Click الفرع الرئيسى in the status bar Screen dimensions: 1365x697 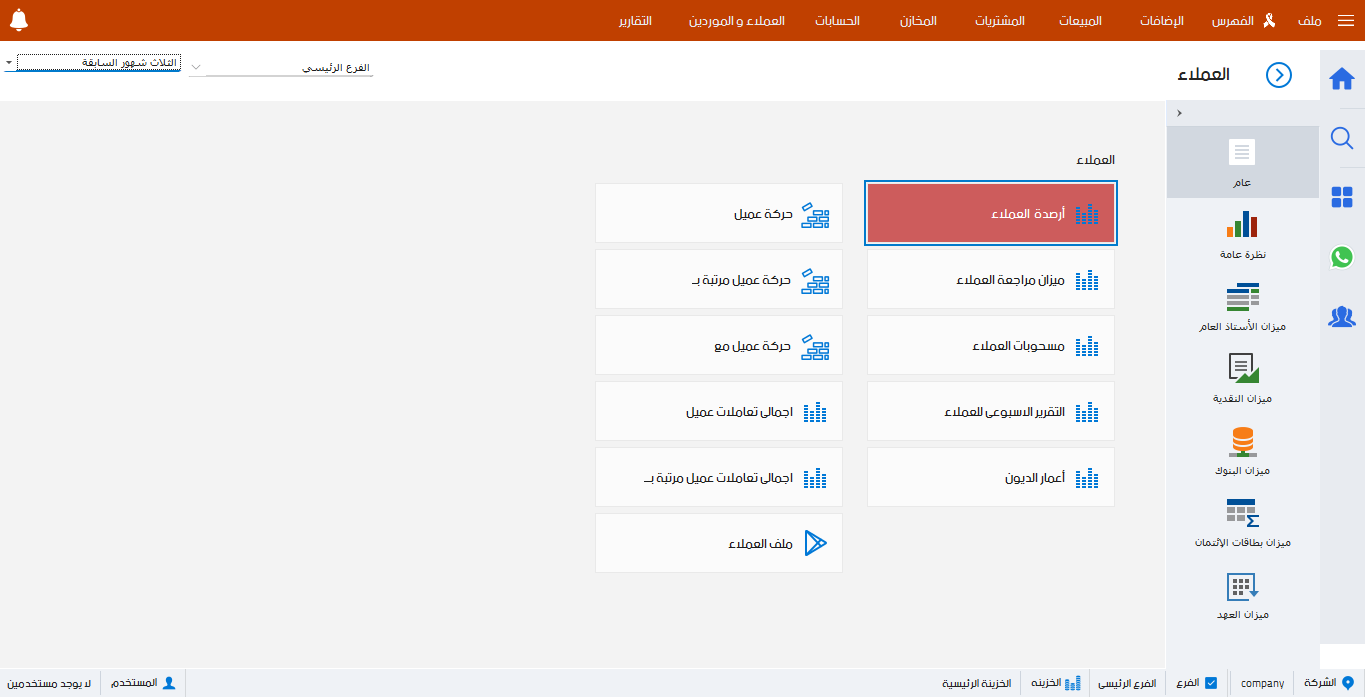(x=1127, y=683)
